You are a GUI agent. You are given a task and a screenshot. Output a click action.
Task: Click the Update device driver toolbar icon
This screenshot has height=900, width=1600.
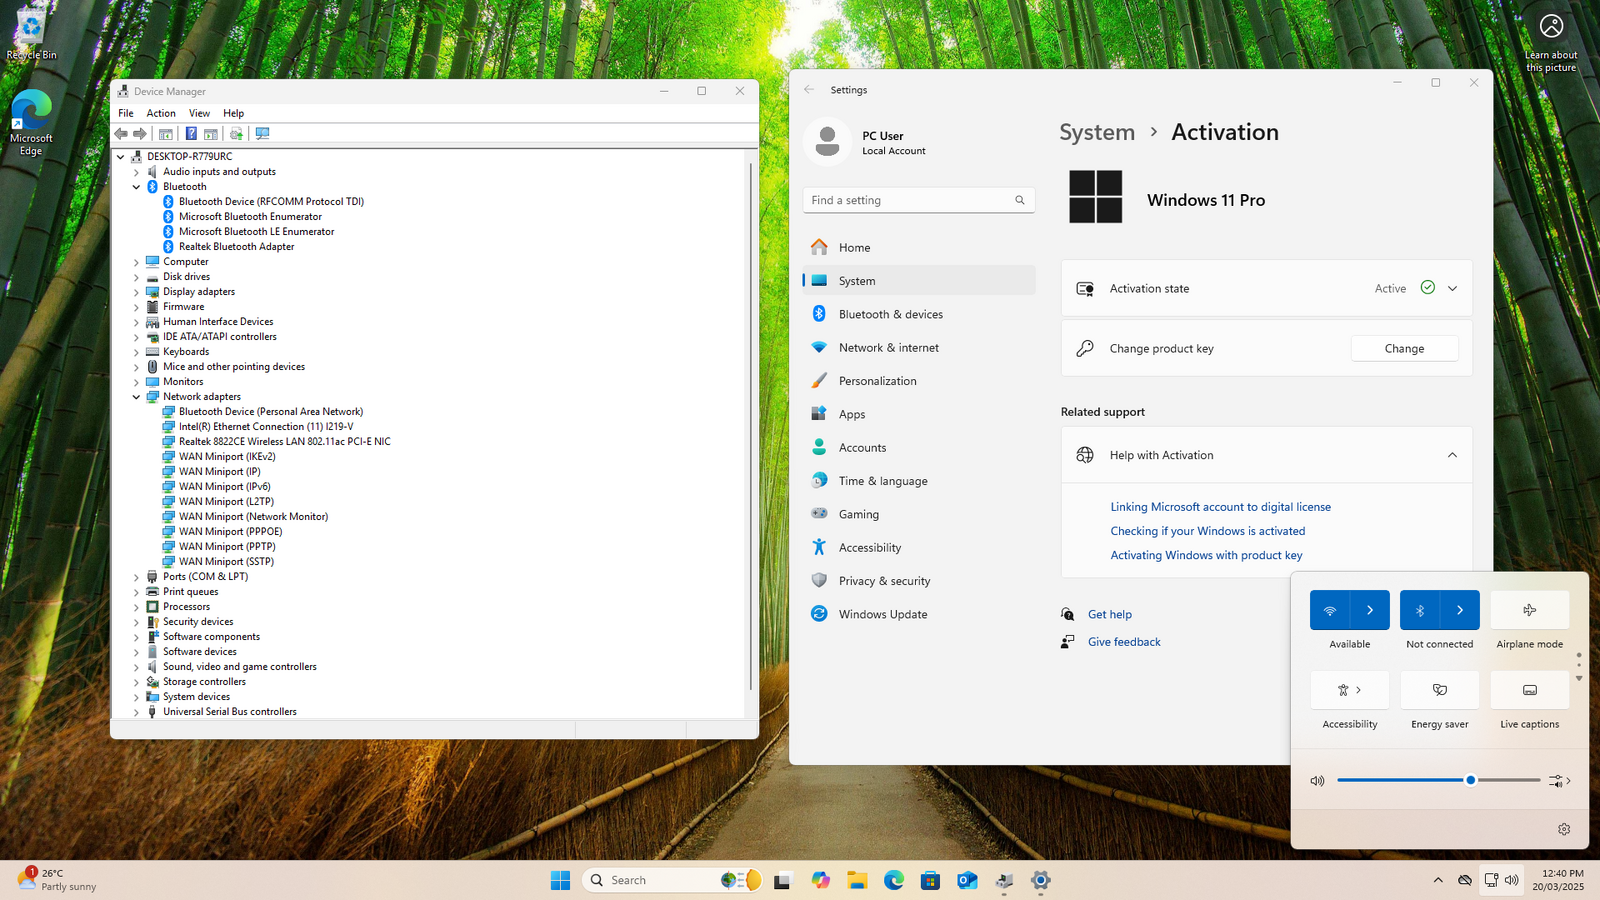(236, 134)
